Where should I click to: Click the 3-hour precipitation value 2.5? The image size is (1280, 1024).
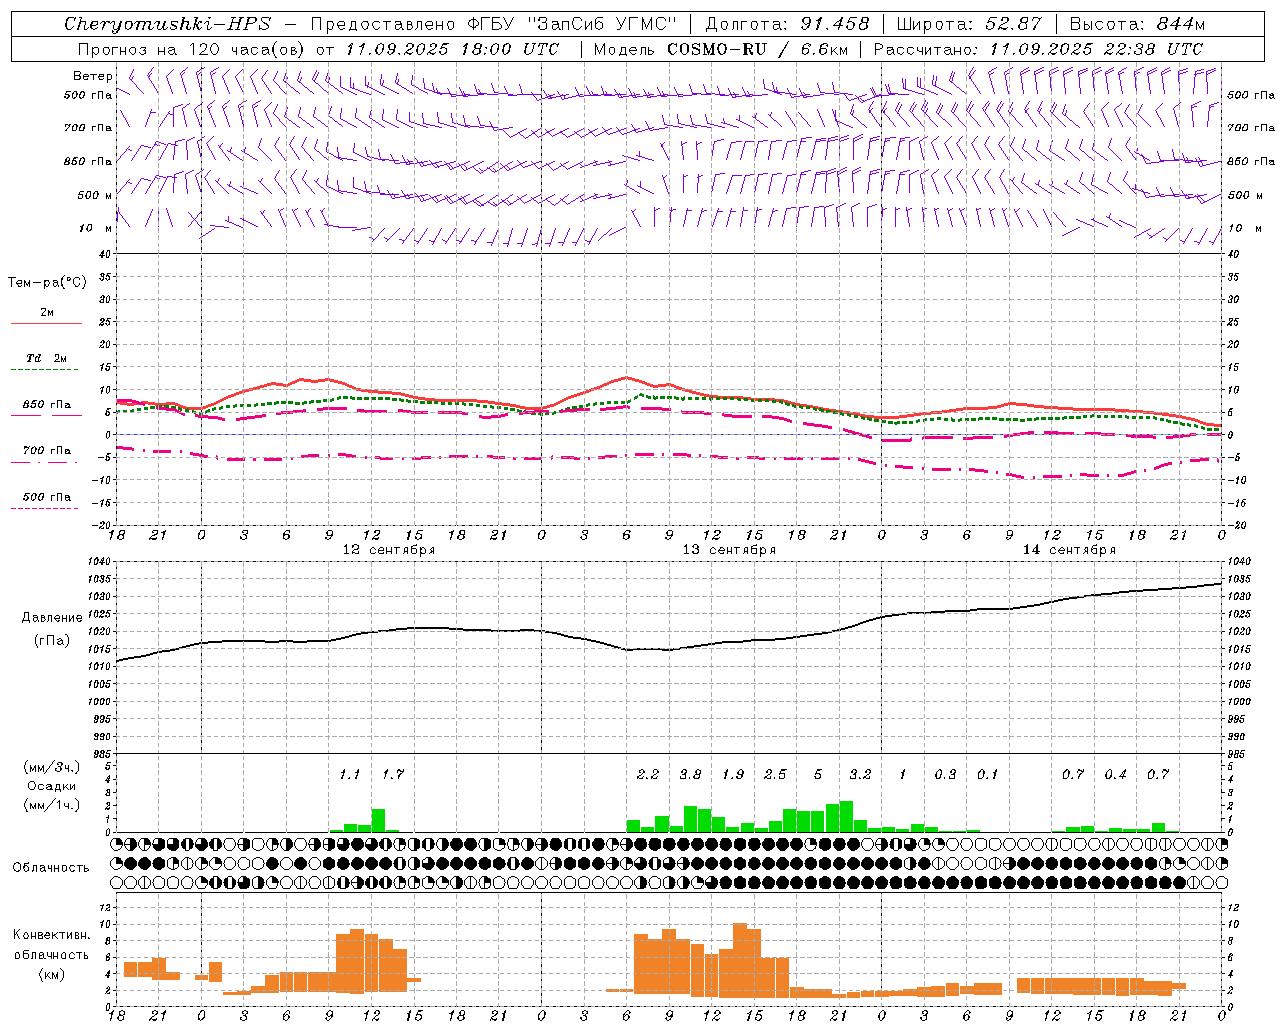(775, 774)
